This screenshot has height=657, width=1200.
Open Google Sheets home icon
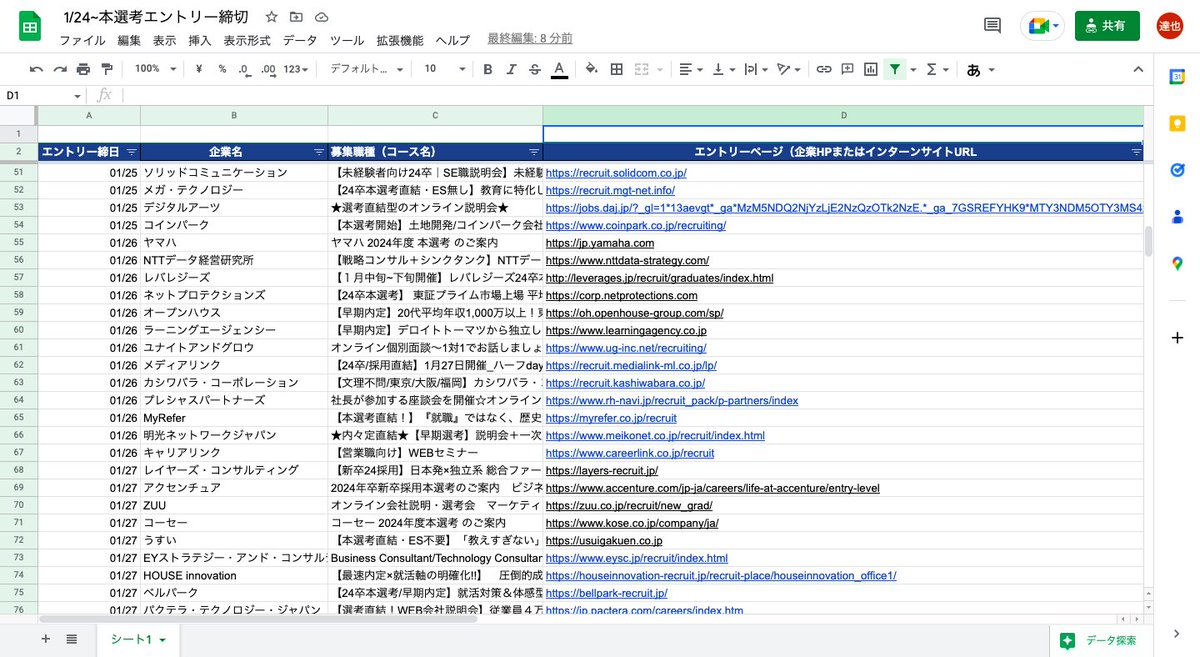30,26
